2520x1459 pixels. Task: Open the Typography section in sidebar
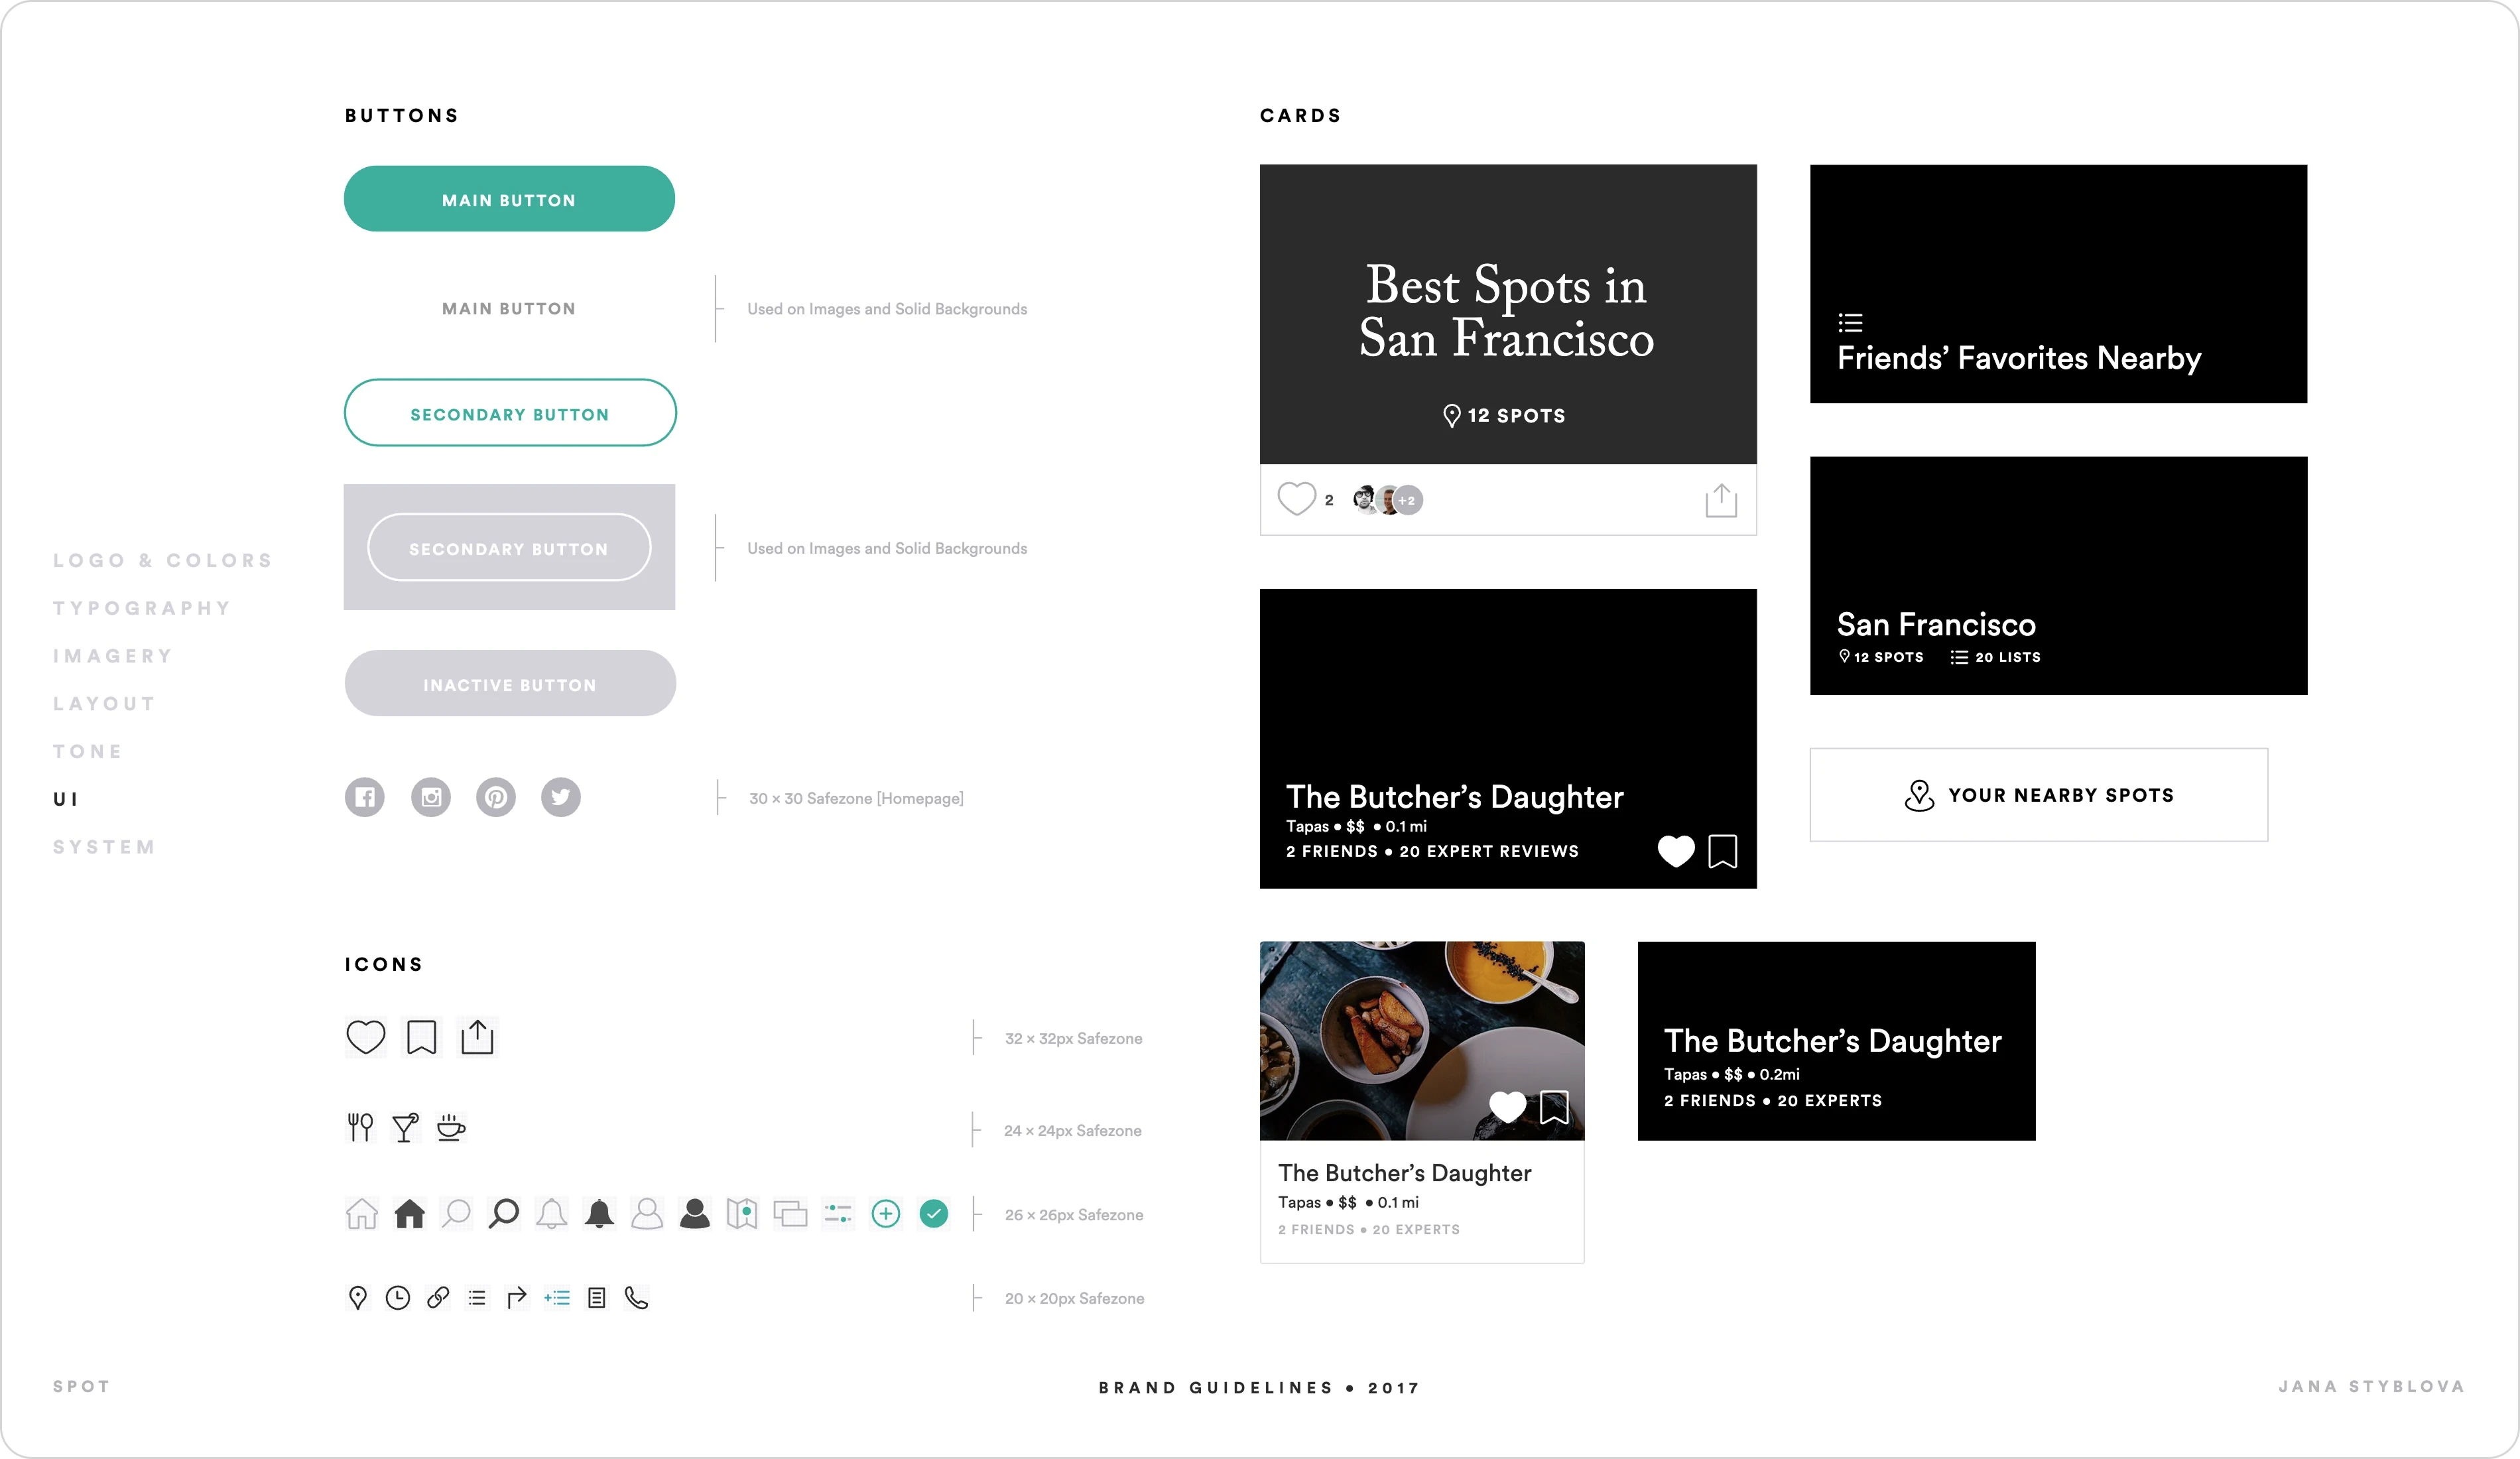[142, 608]
